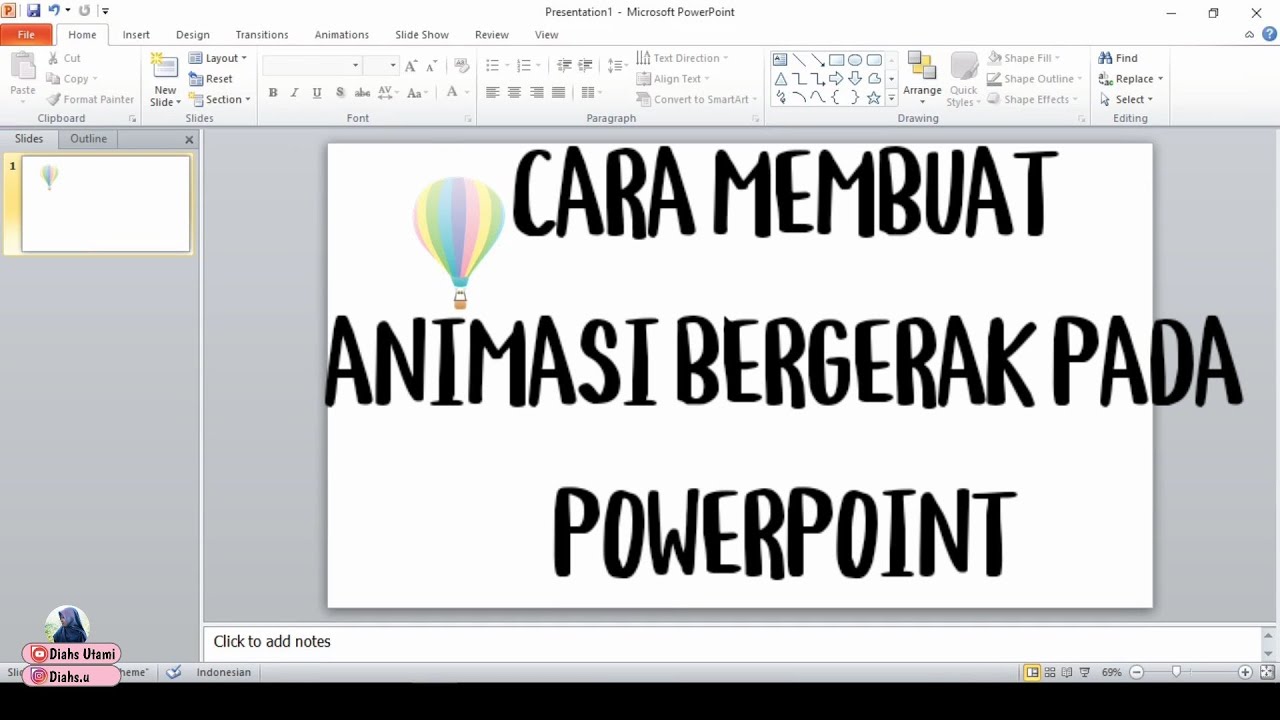Open the Arrange dropdown
This screenshot has height=720, width=1280.
922,78
